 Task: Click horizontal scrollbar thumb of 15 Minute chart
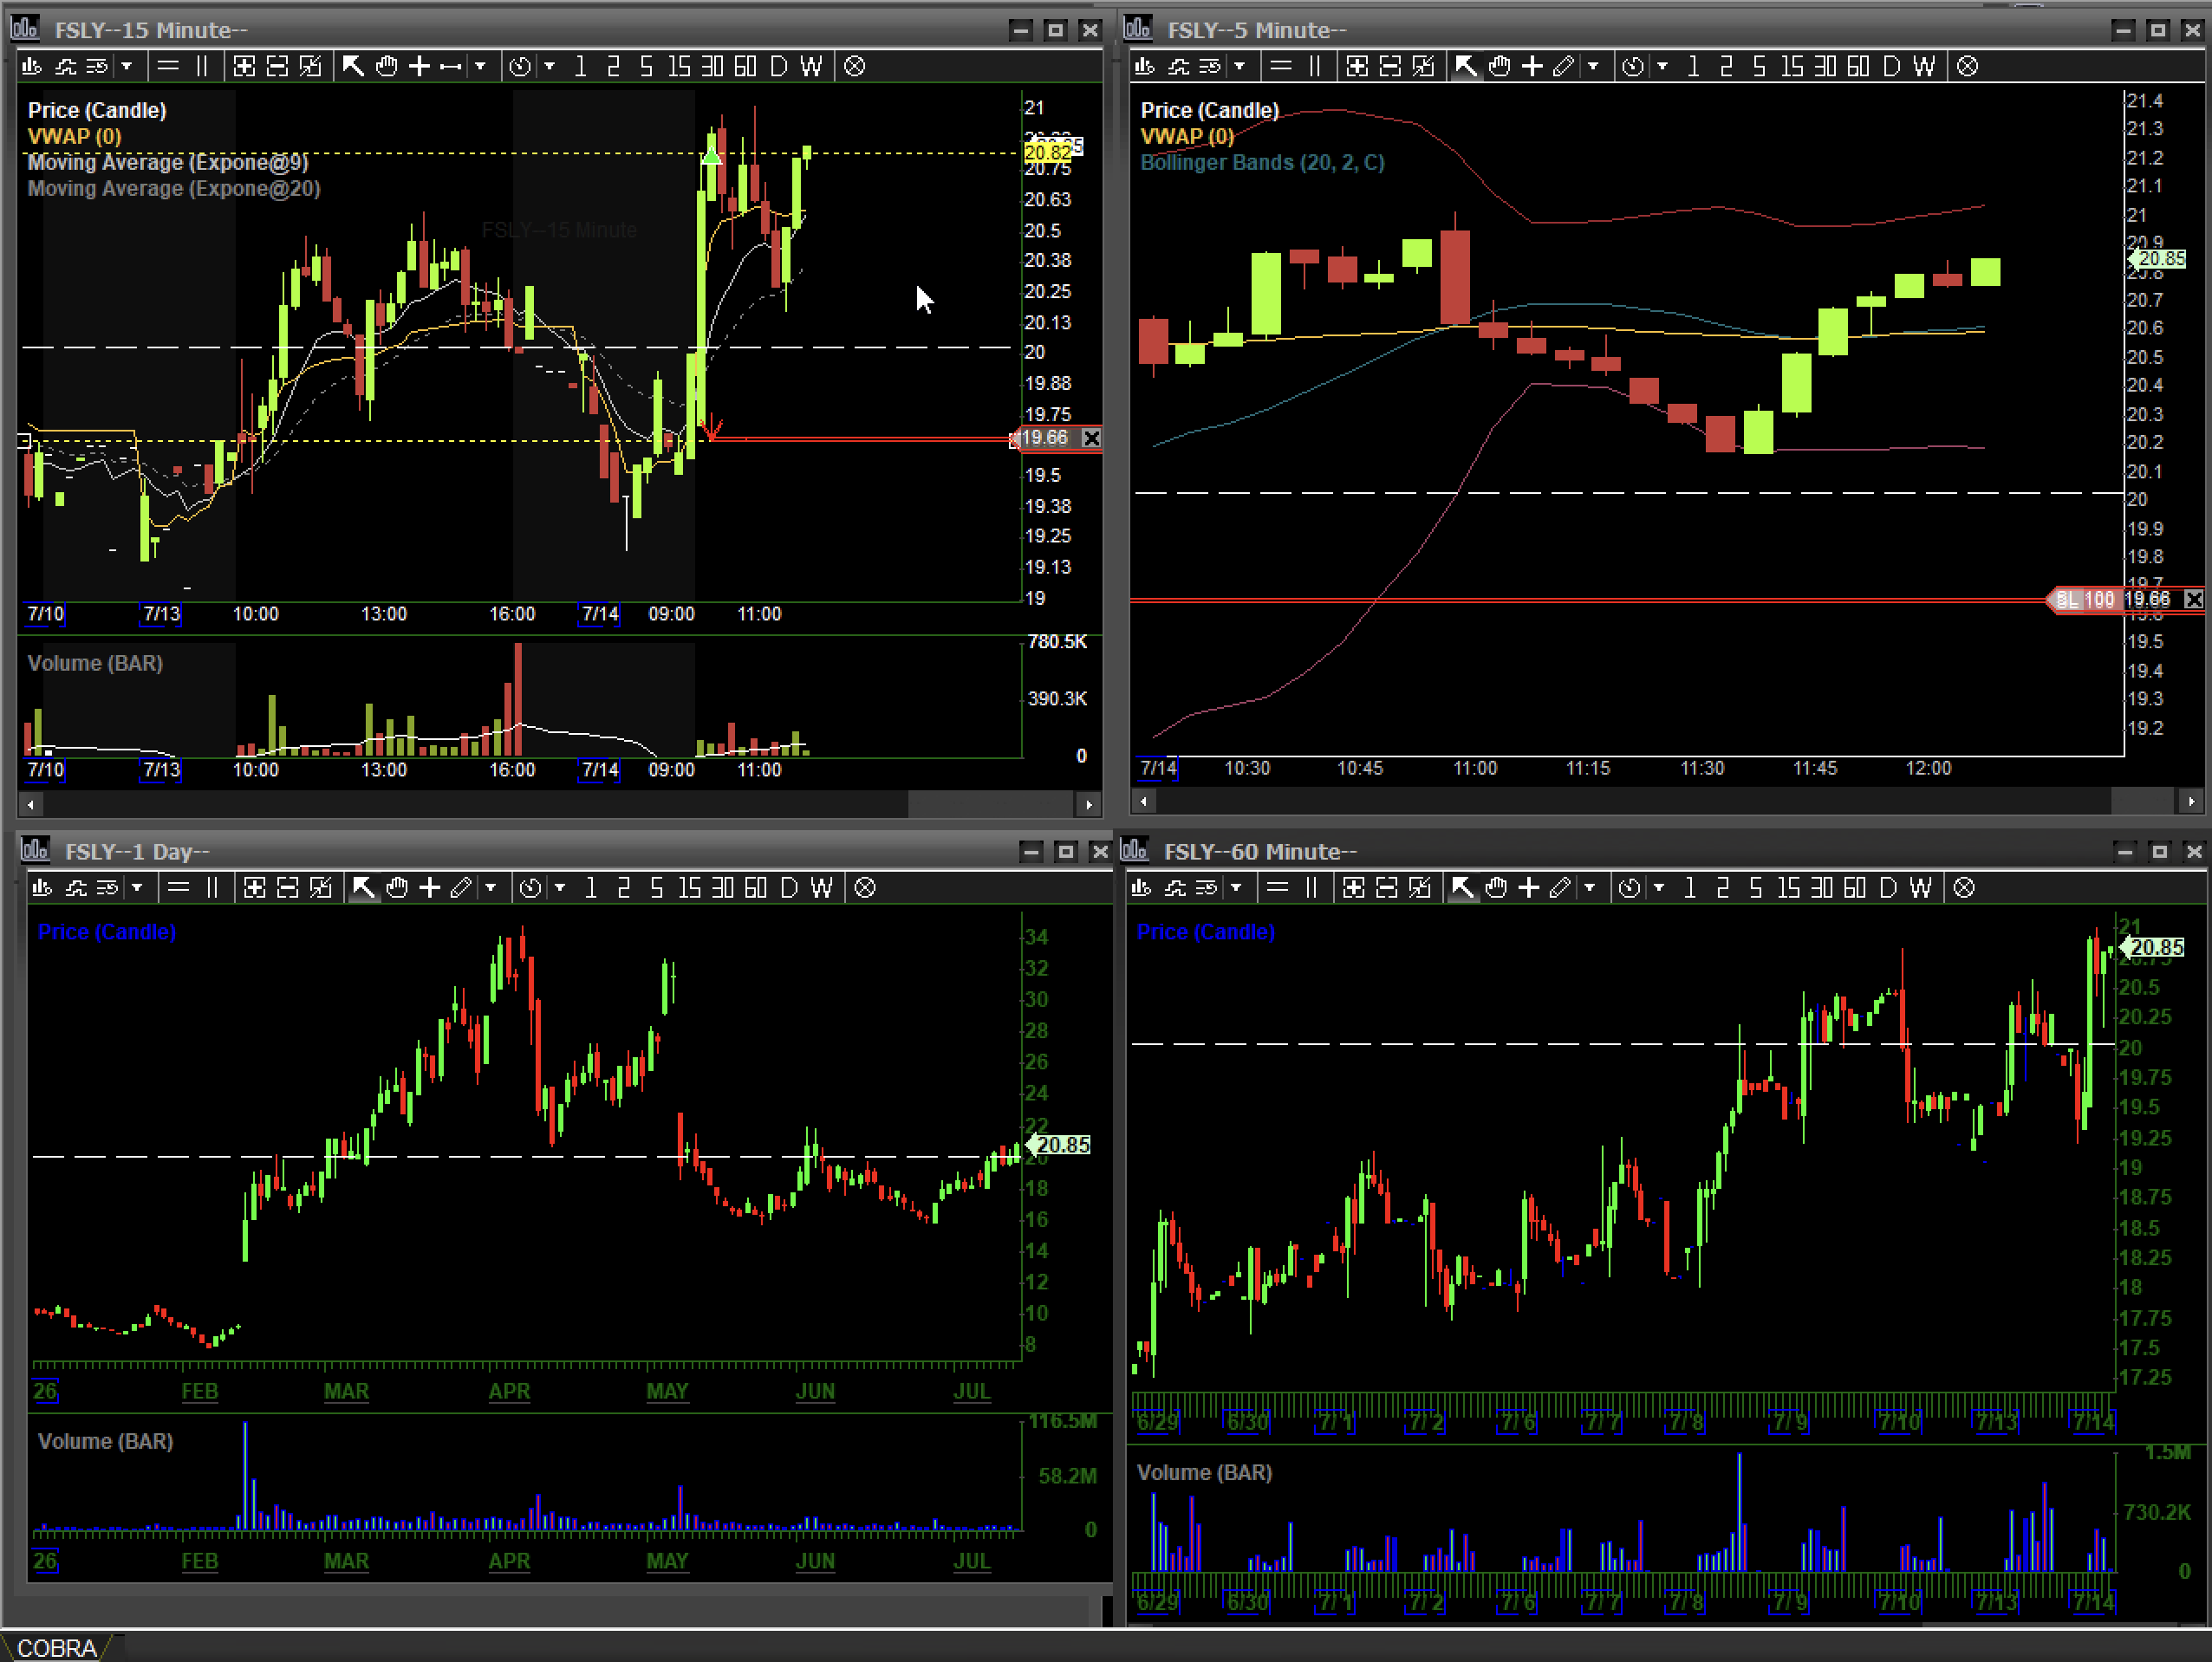click(992, 803)
